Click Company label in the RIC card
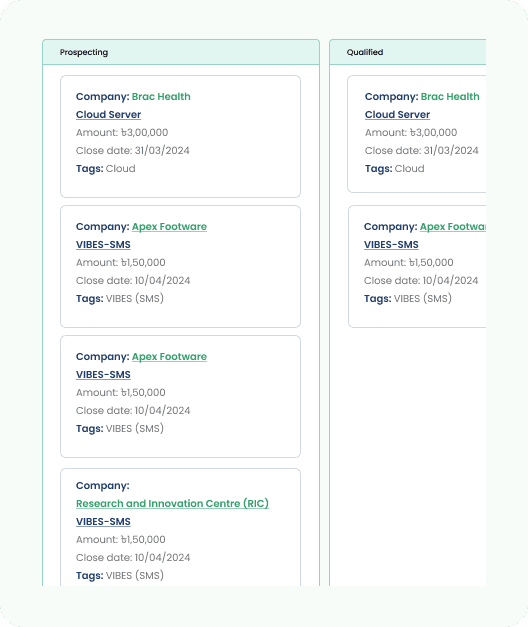 coord(103,485)
